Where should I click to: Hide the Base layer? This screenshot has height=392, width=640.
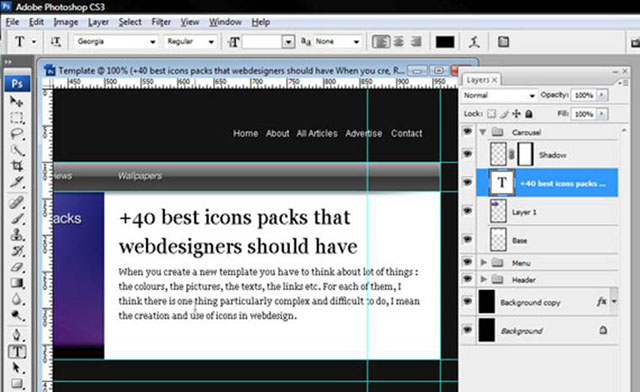point(467,239)
